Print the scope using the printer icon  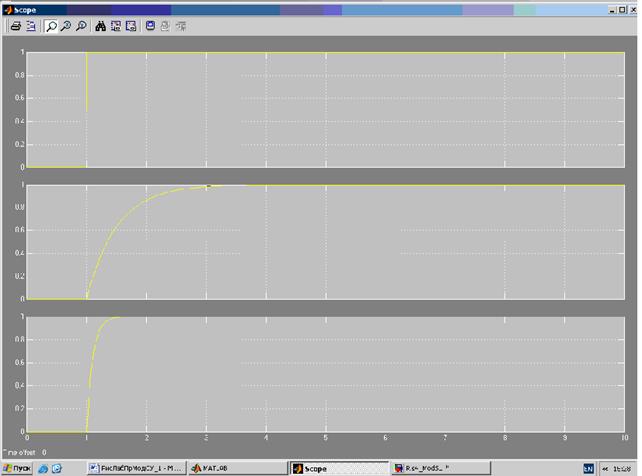pyautogui.click(x=16, y=26)
